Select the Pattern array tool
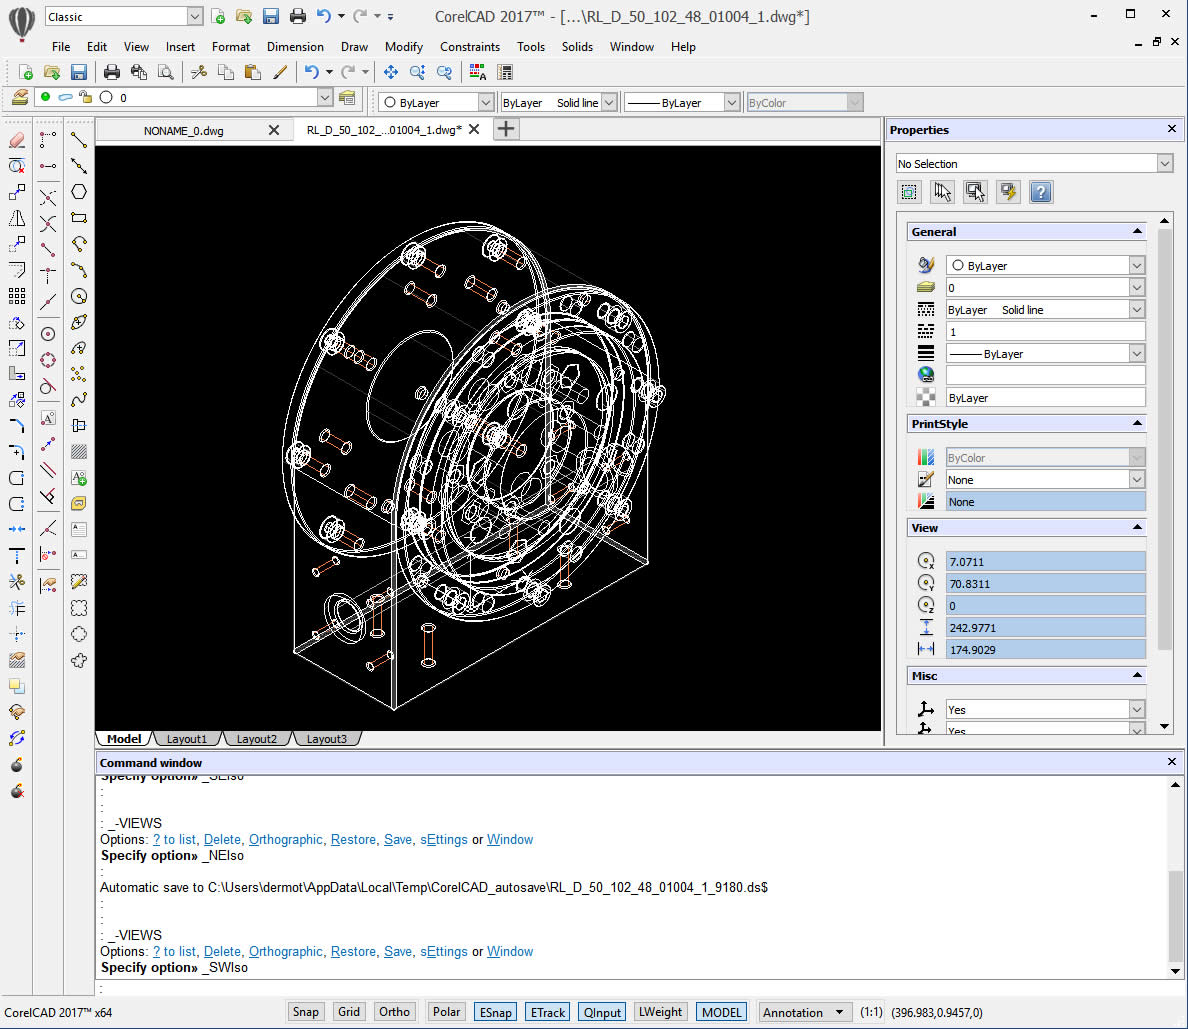 click(x=17, y=296)
